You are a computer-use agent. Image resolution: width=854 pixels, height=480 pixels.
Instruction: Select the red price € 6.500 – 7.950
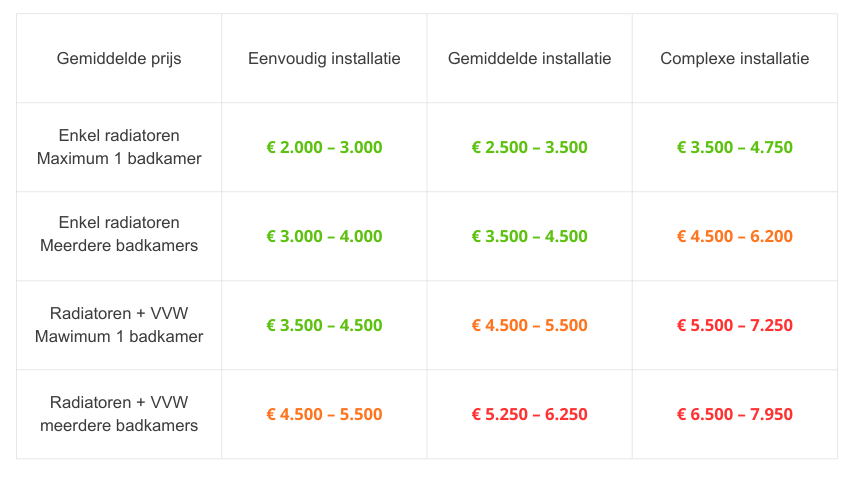click(734, 415)
